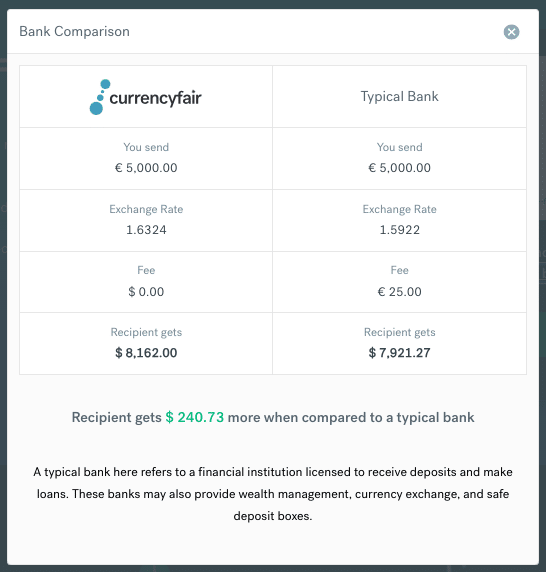Image resolution: width=546 pixels, height=572 pixels.
Task: Click the typical bank definition paragraph
Action: 273,494
